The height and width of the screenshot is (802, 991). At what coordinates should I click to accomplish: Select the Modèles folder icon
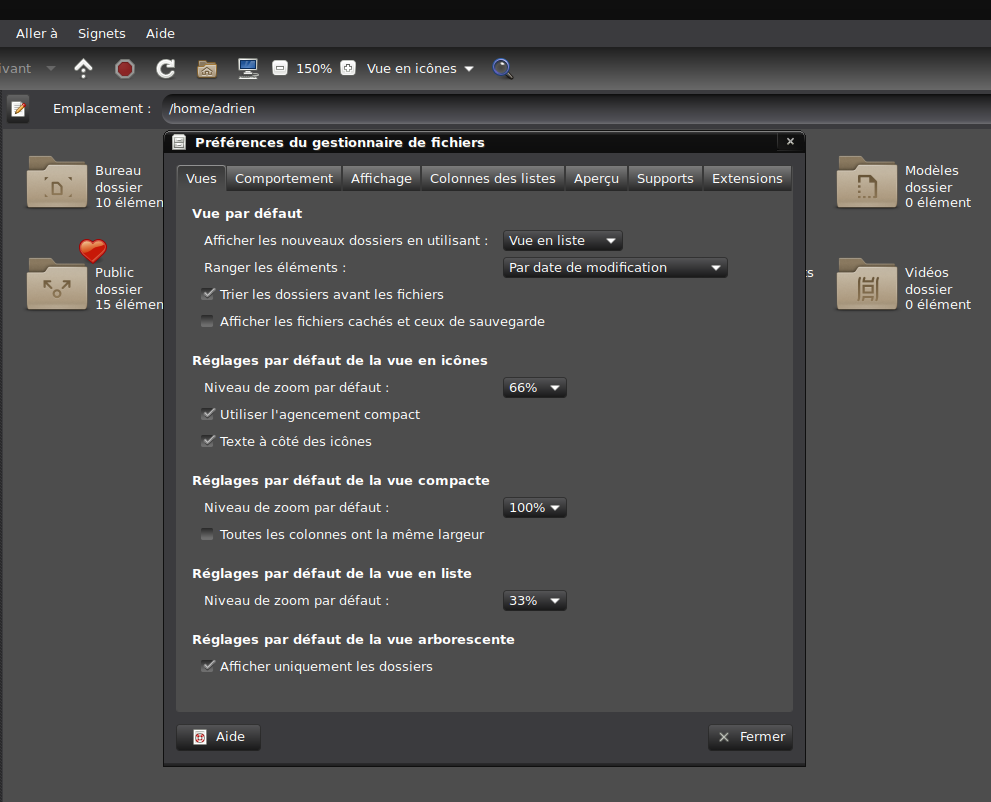pyautogui.click(x=866, y=183)
